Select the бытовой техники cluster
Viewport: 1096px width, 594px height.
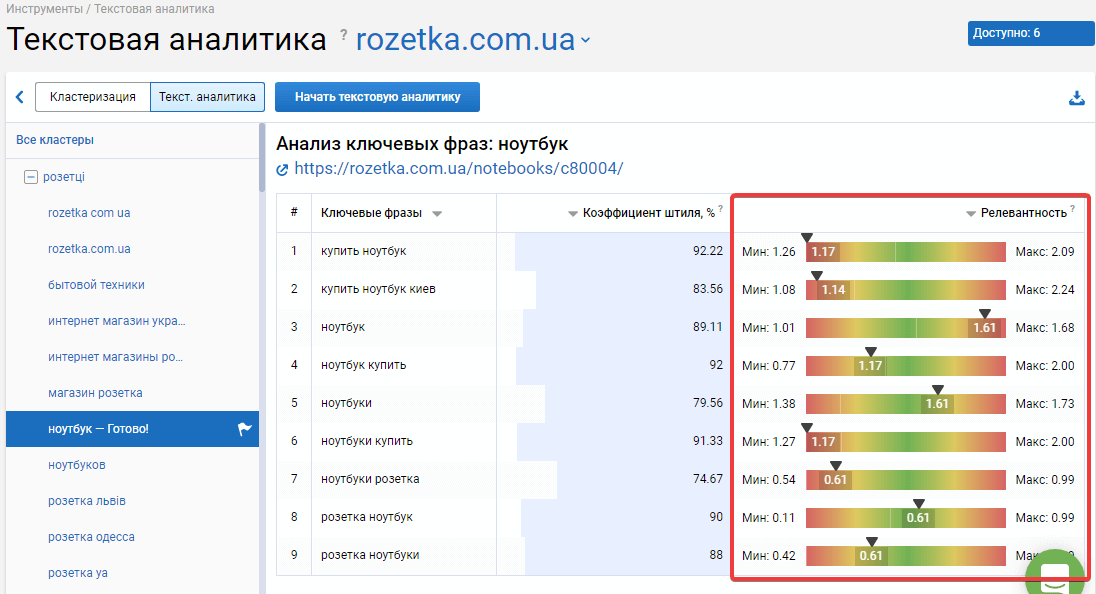tap(96, 285)
